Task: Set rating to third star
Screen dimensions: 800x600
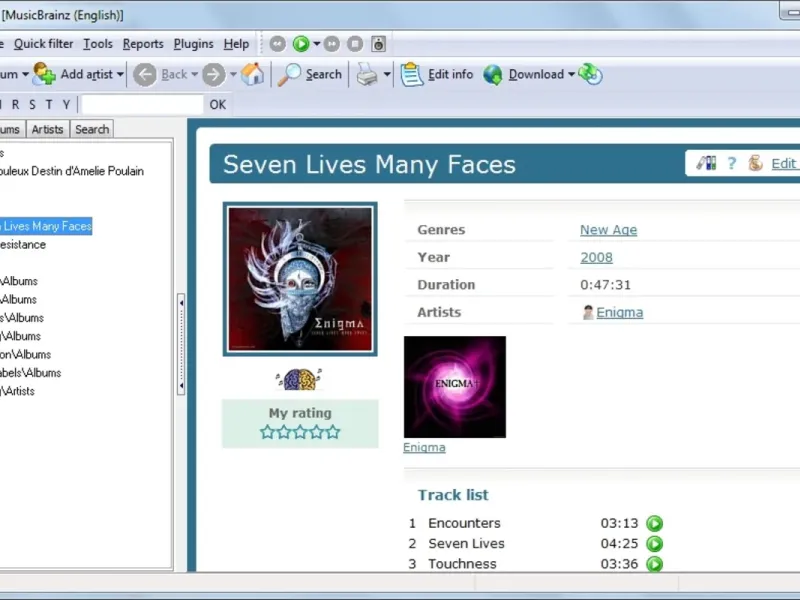Action: tap(300, 432)
